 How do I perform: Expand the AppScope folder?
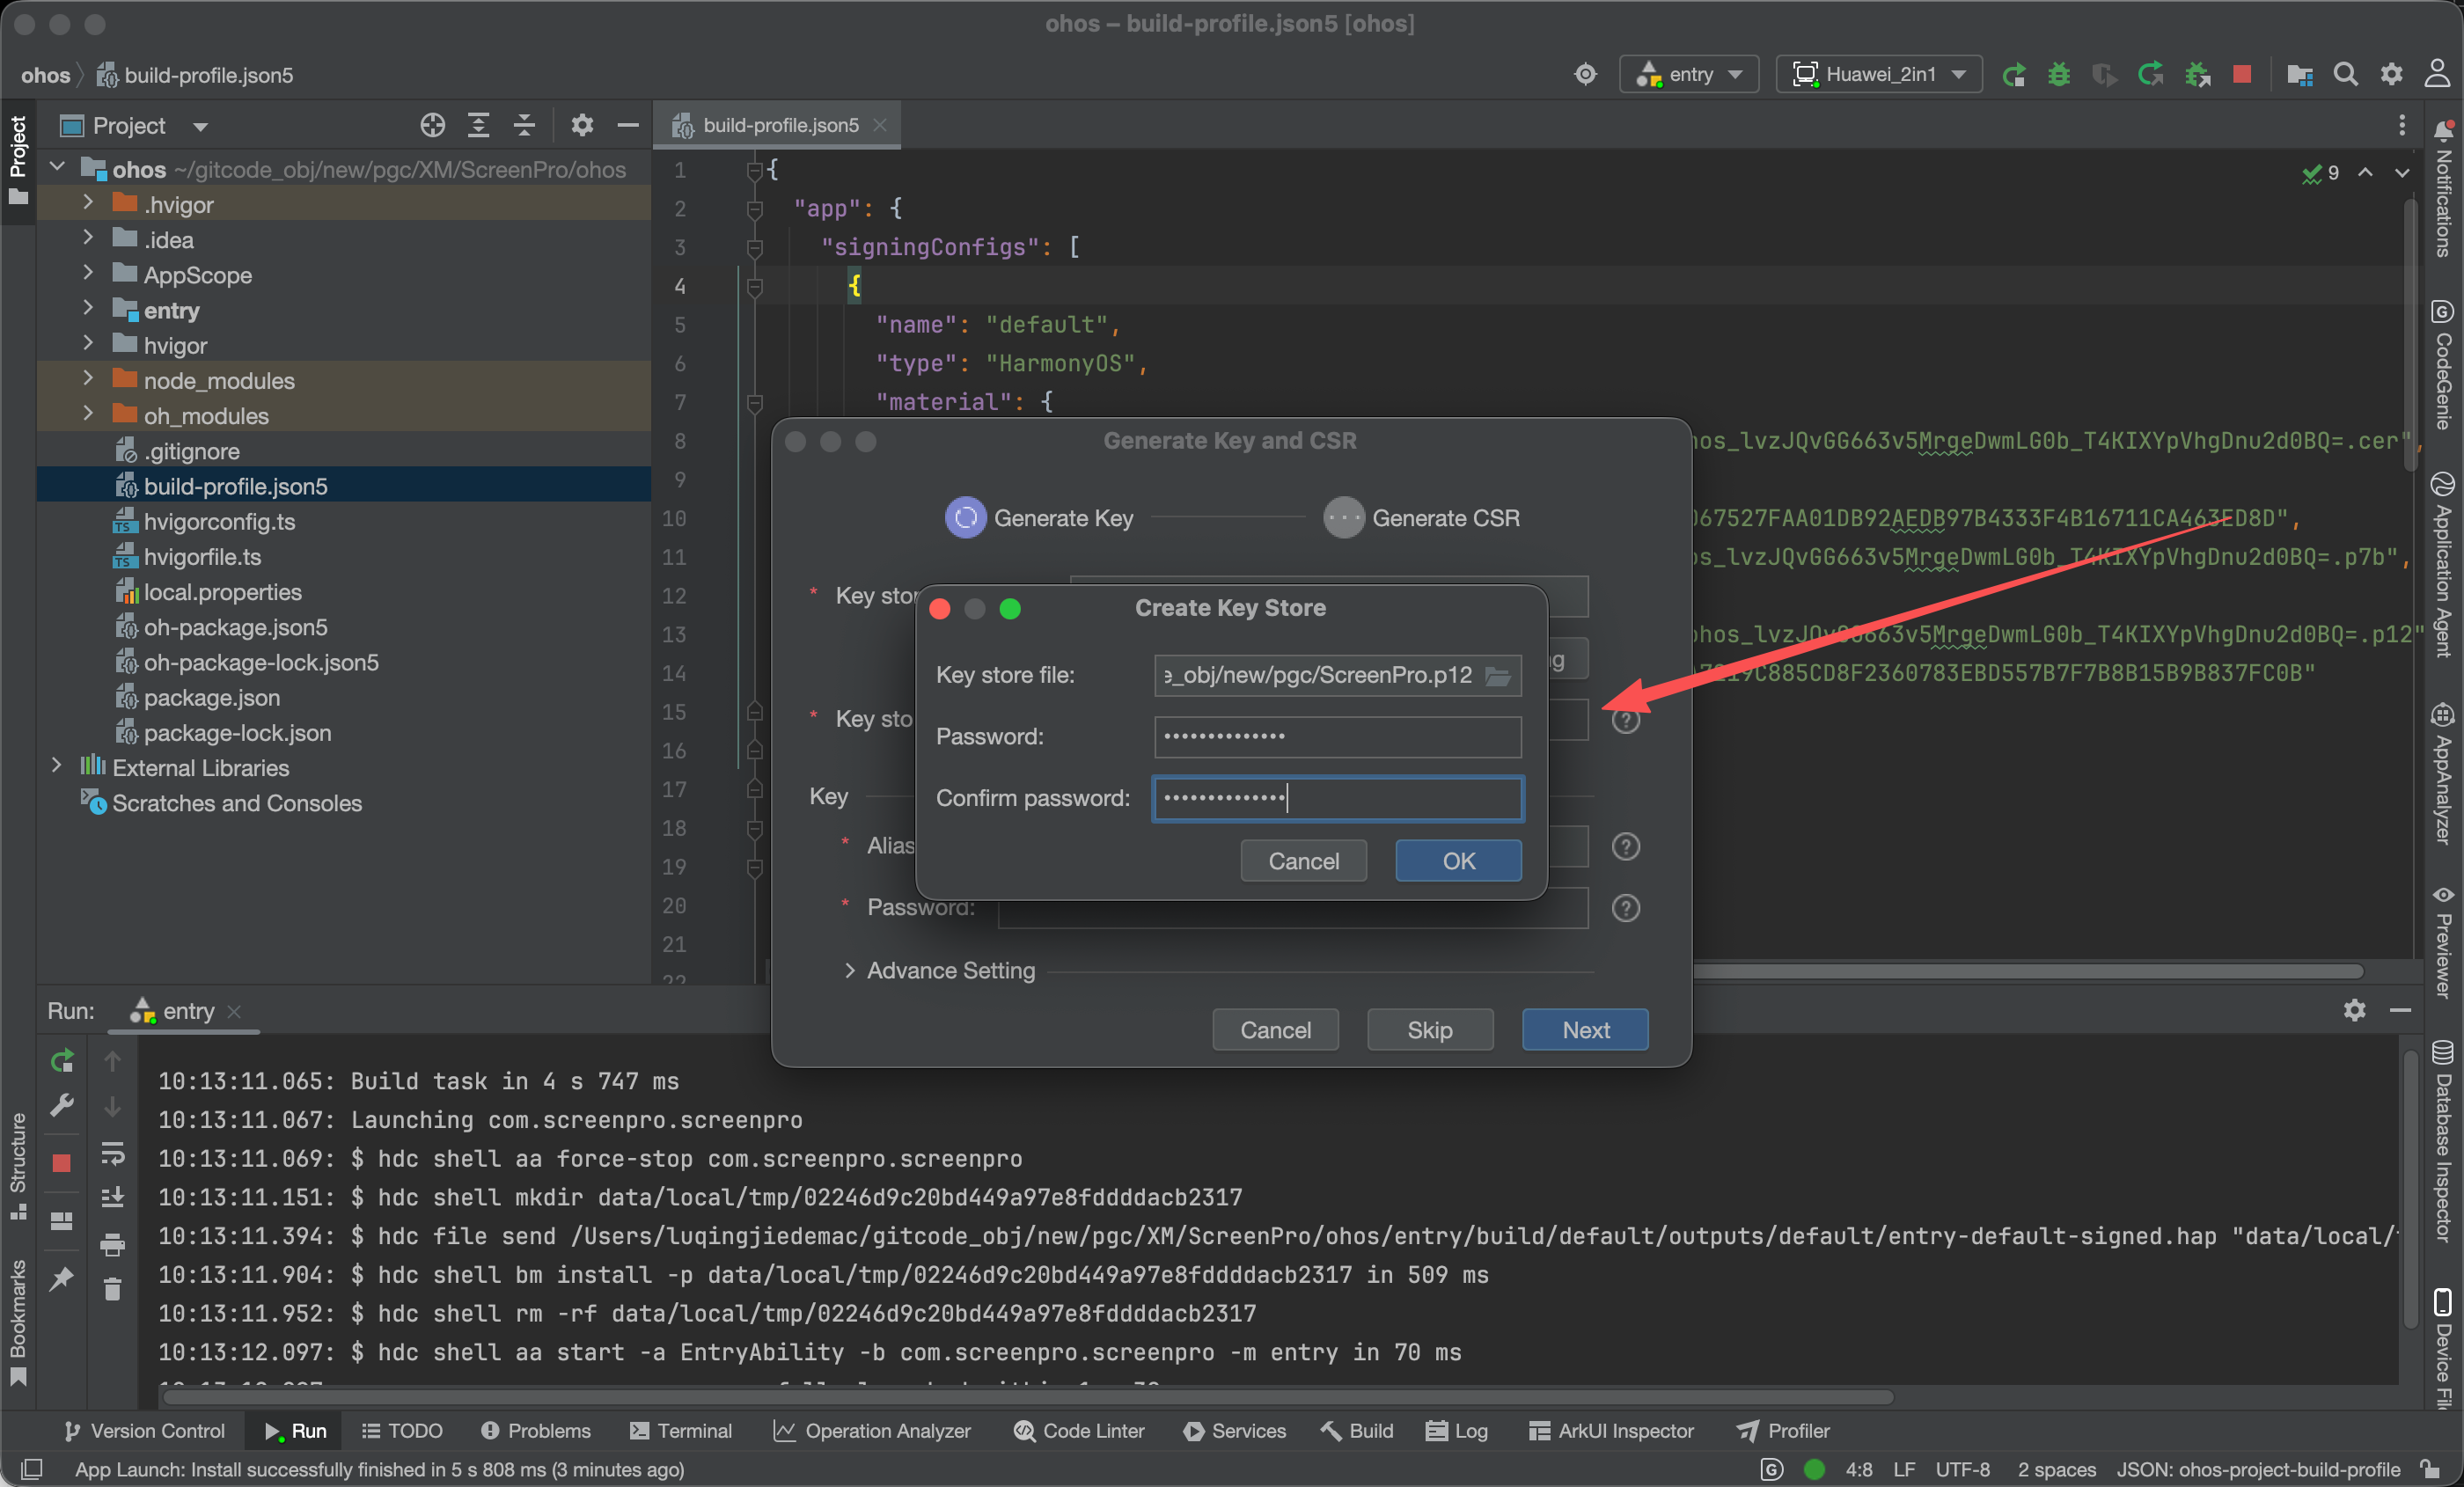(x=88, y=273)
